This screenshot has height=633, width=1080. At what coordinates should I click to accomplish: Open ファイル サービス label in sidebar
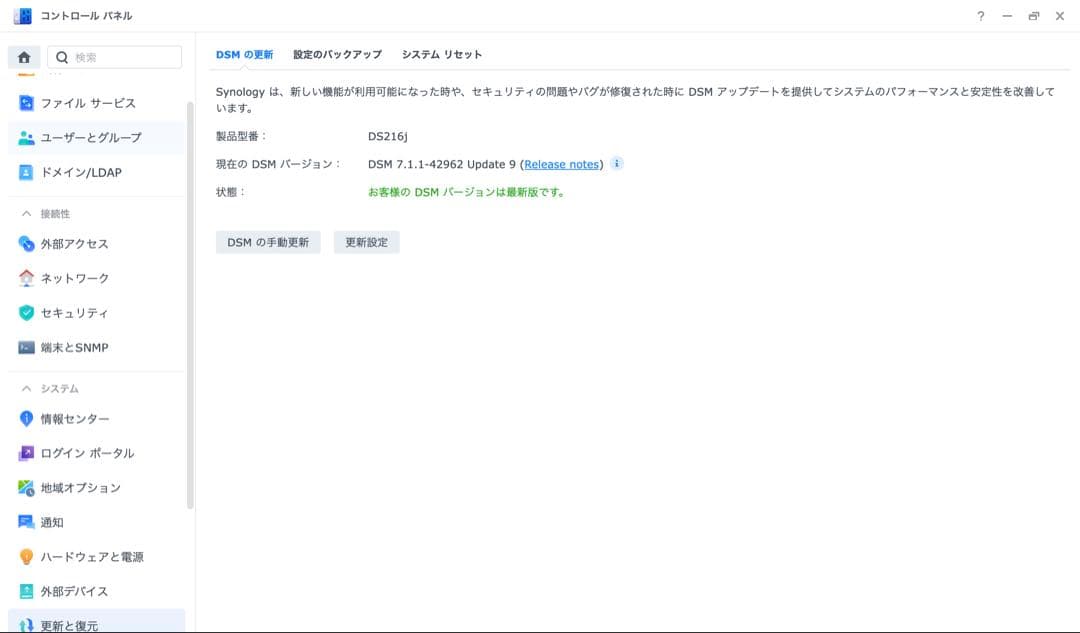pos(88,103)
